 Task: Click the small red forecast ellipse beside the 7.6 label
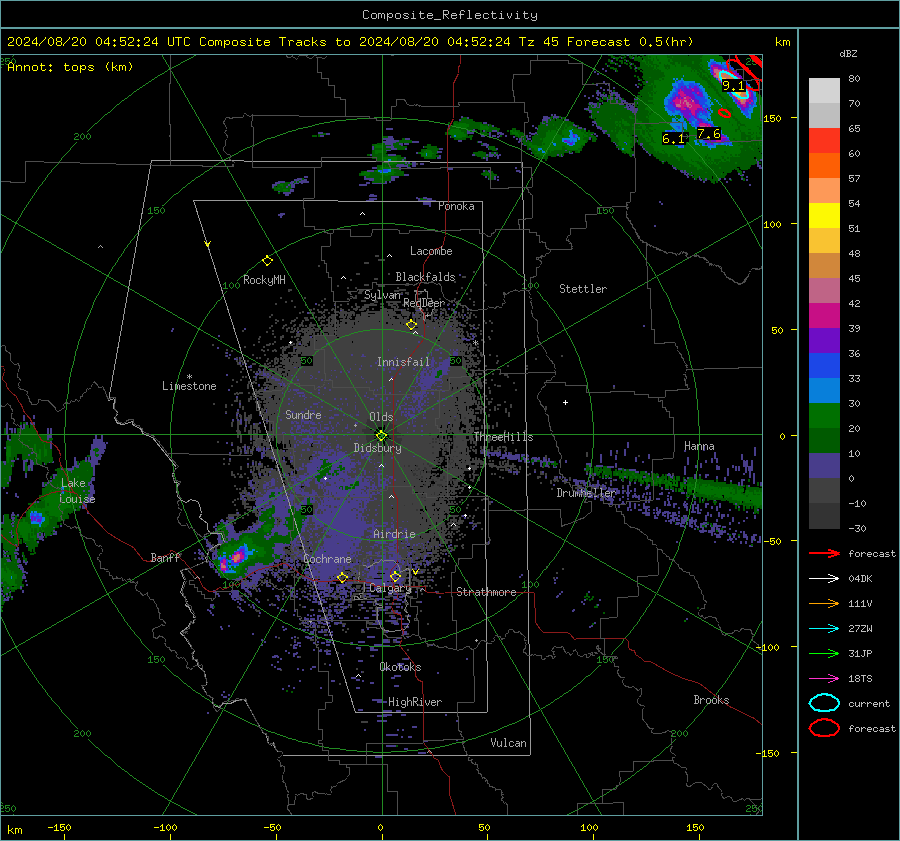click(724, 113)
